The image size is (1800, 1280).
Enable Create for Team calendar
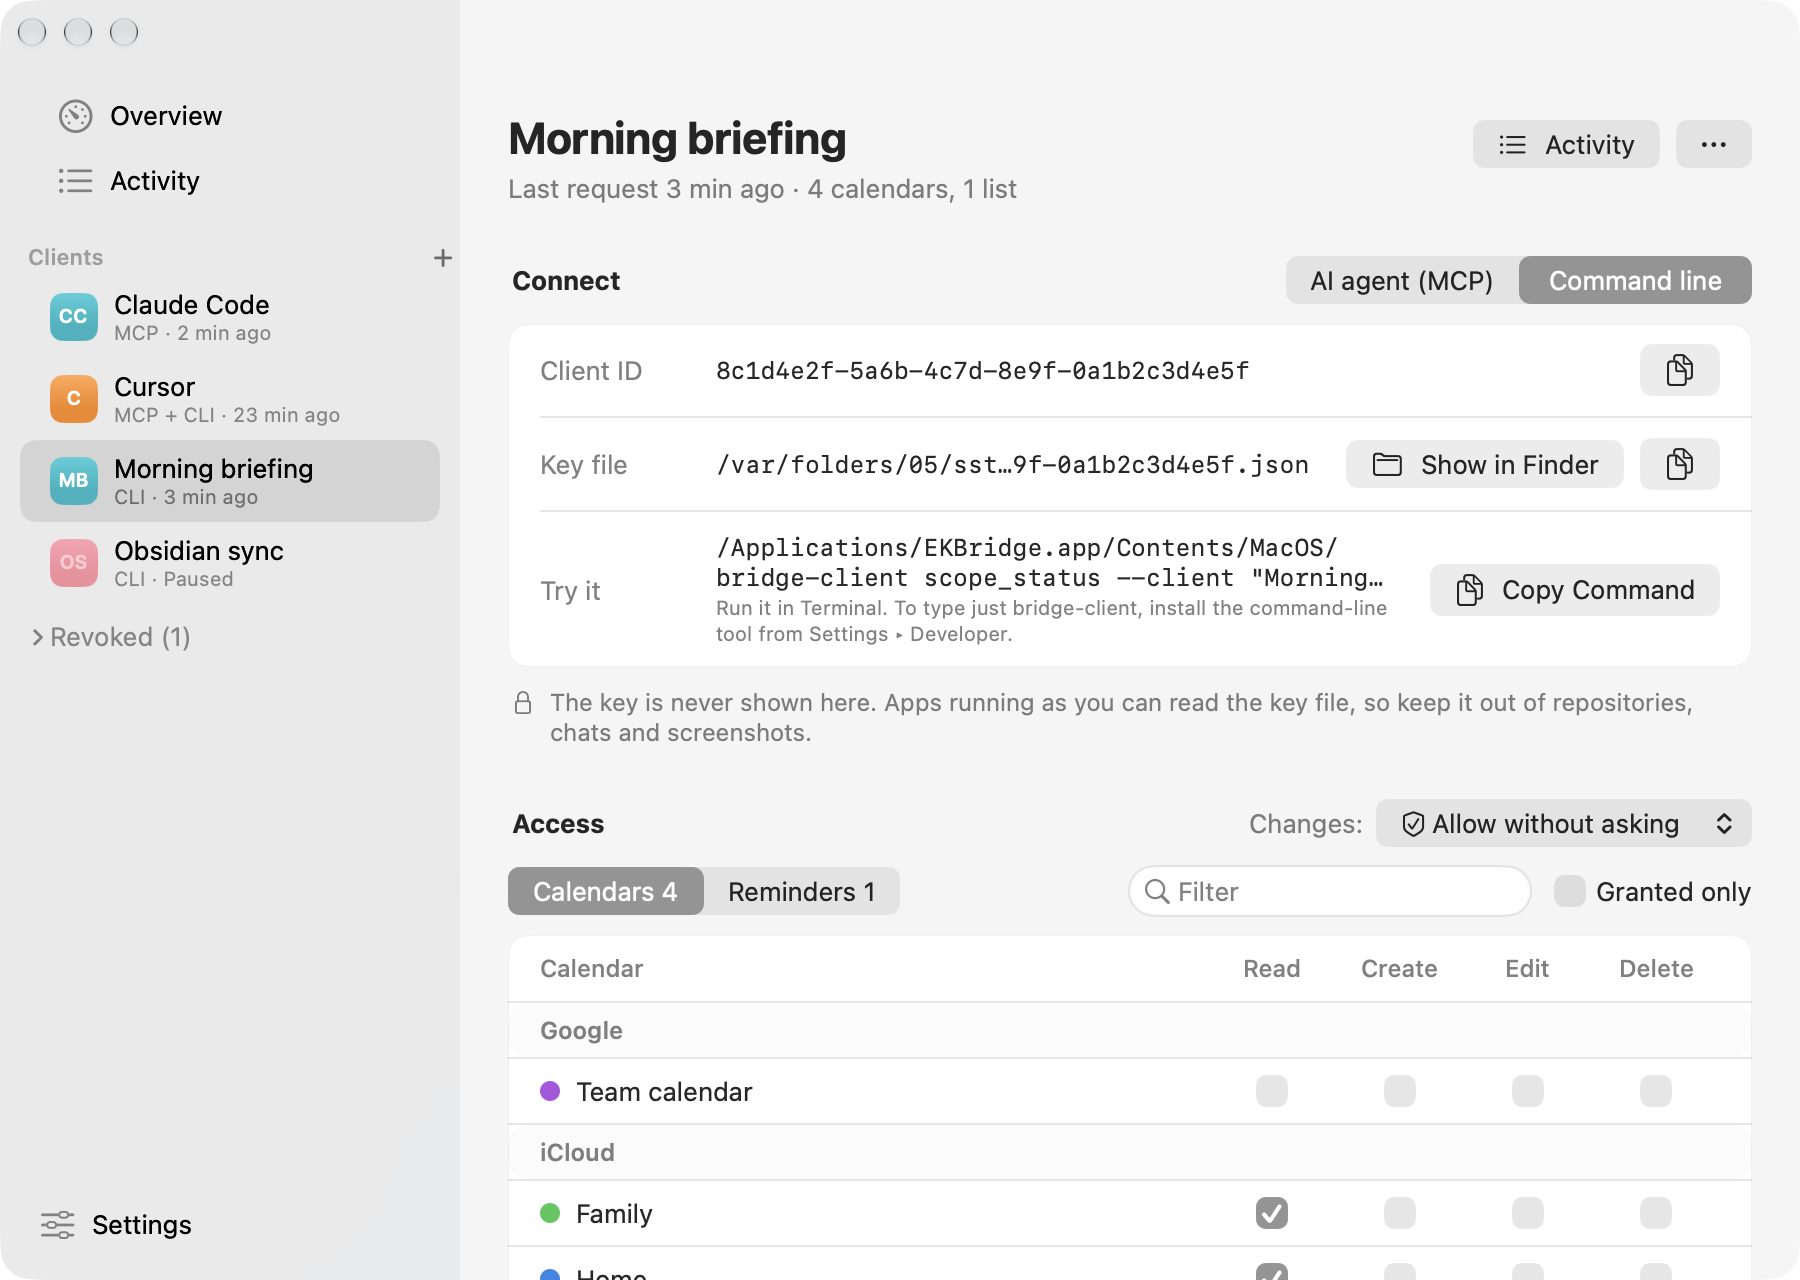tap(1400, 1091)
